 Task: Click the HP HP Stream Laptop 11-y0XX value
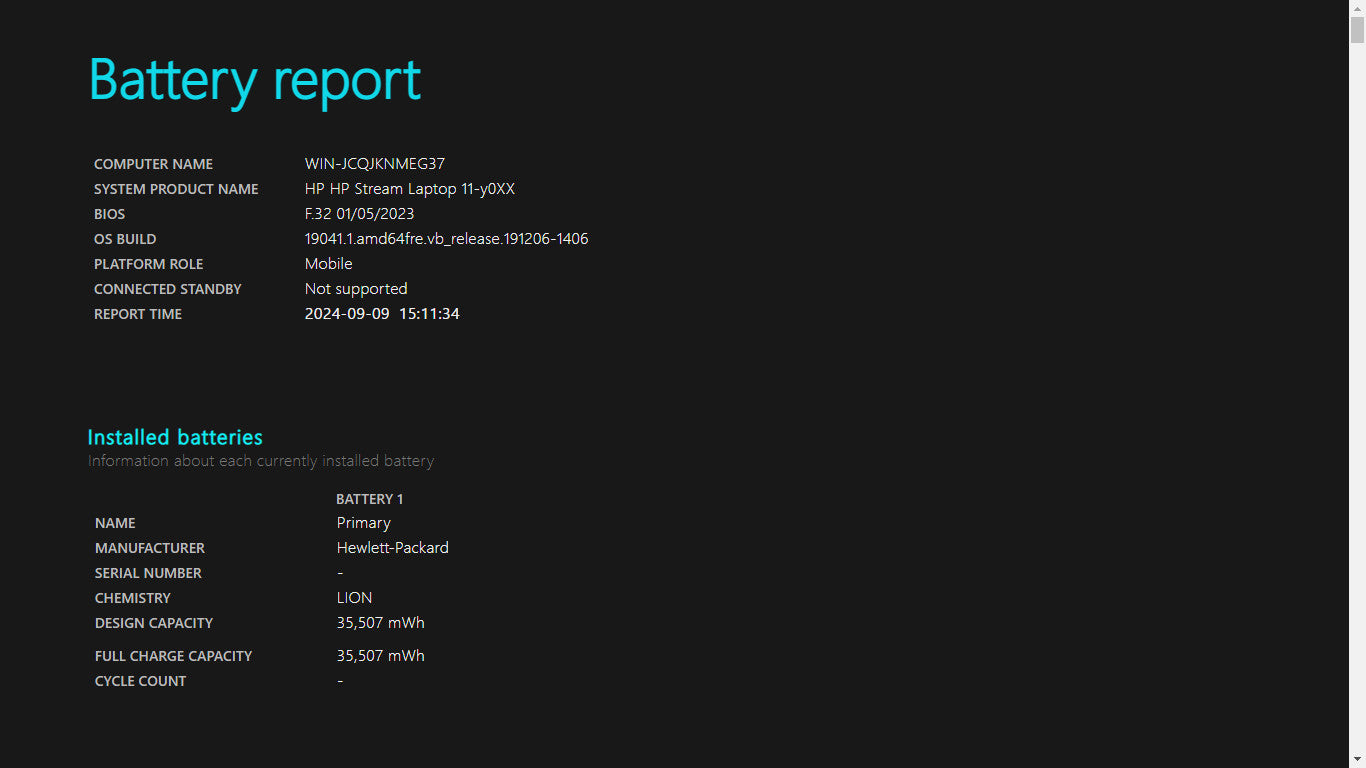coord(410,189)
